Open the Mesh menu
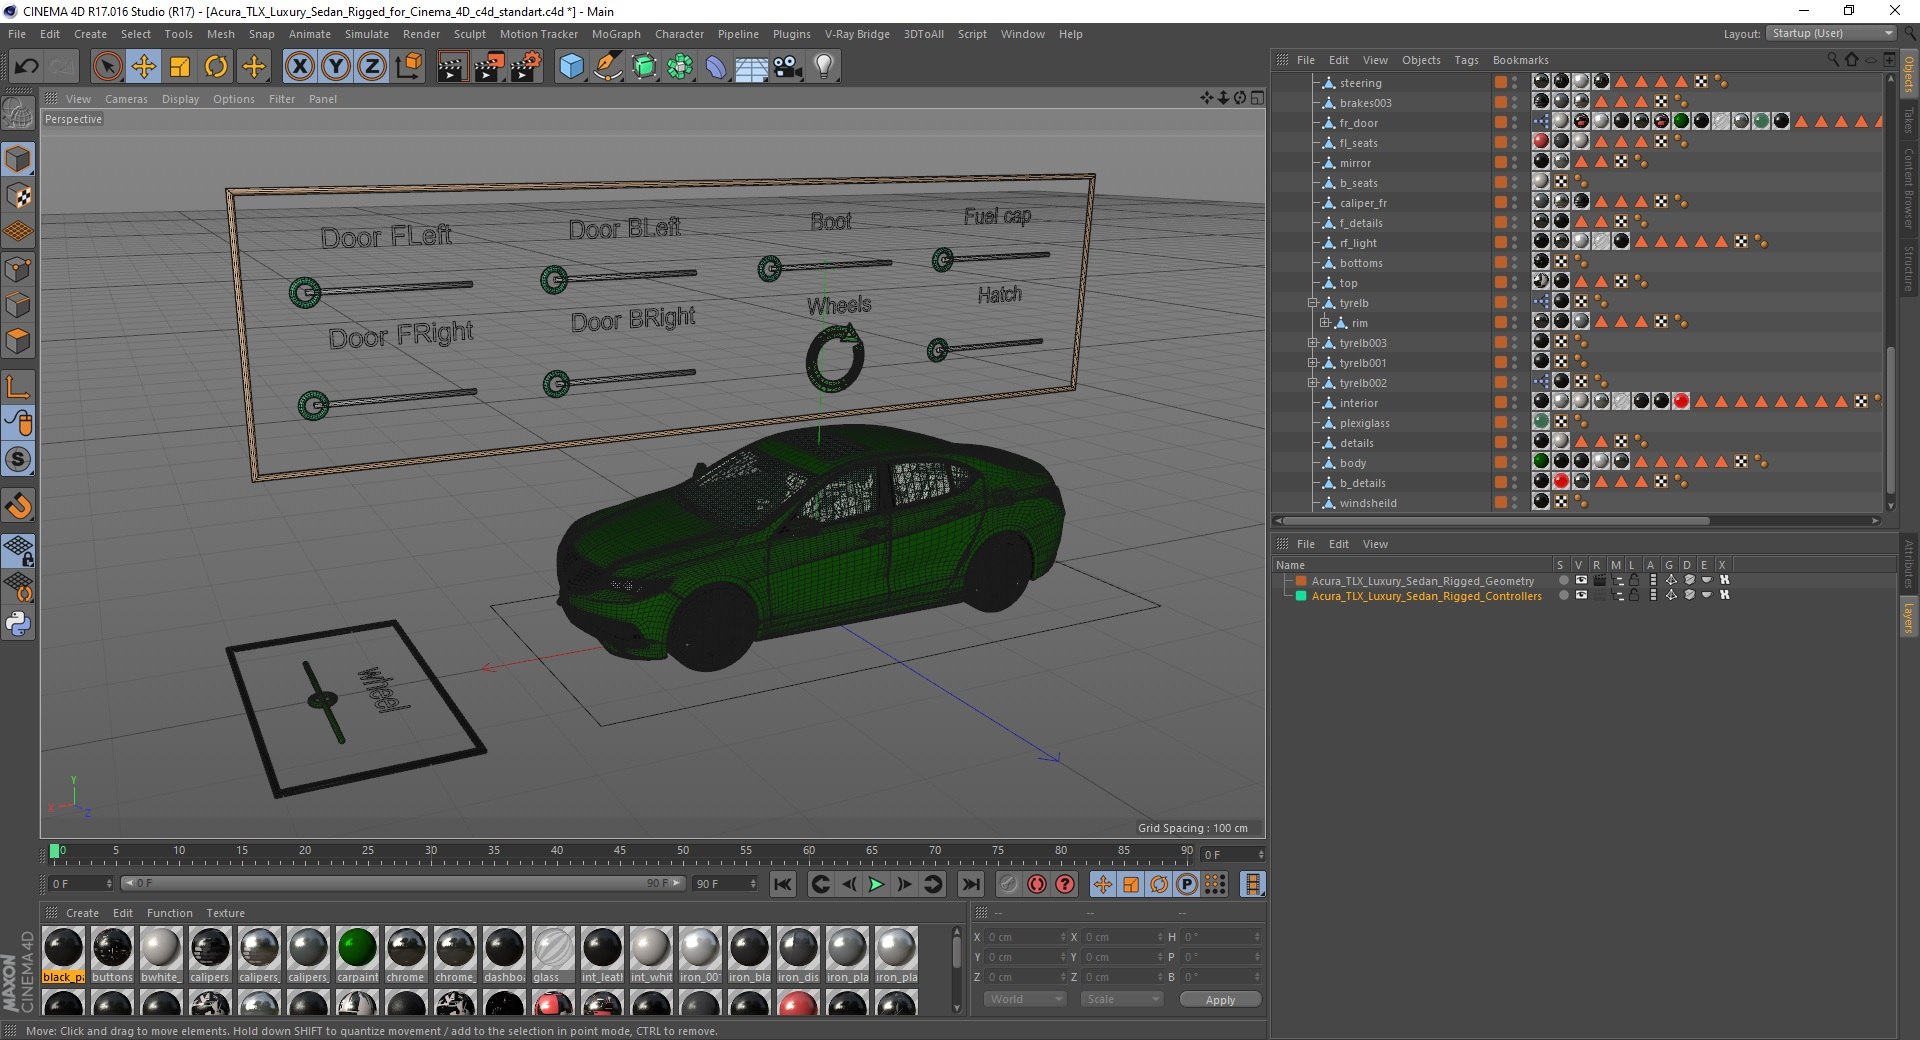 tap(220, 34)
